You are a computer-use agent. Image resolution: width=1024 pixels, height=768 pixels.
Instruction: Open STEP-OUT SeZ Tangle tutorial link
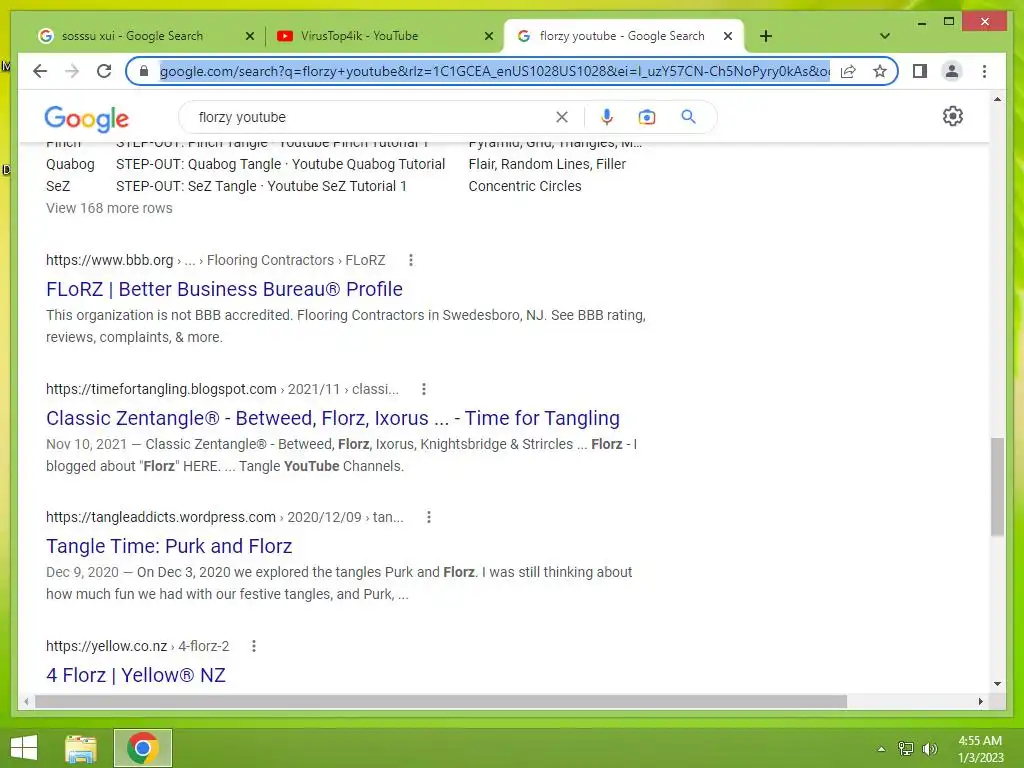[261, 186]
